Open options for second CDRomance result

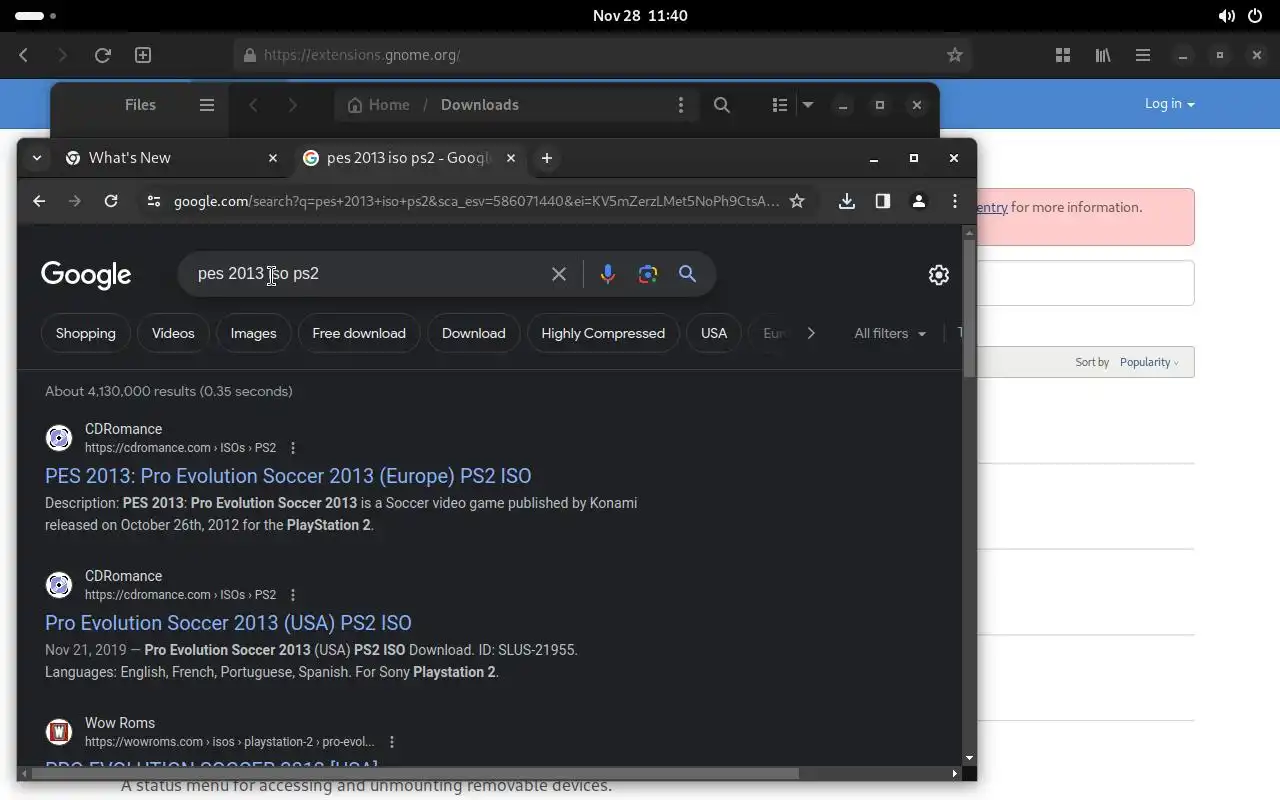tap(293, 595)
